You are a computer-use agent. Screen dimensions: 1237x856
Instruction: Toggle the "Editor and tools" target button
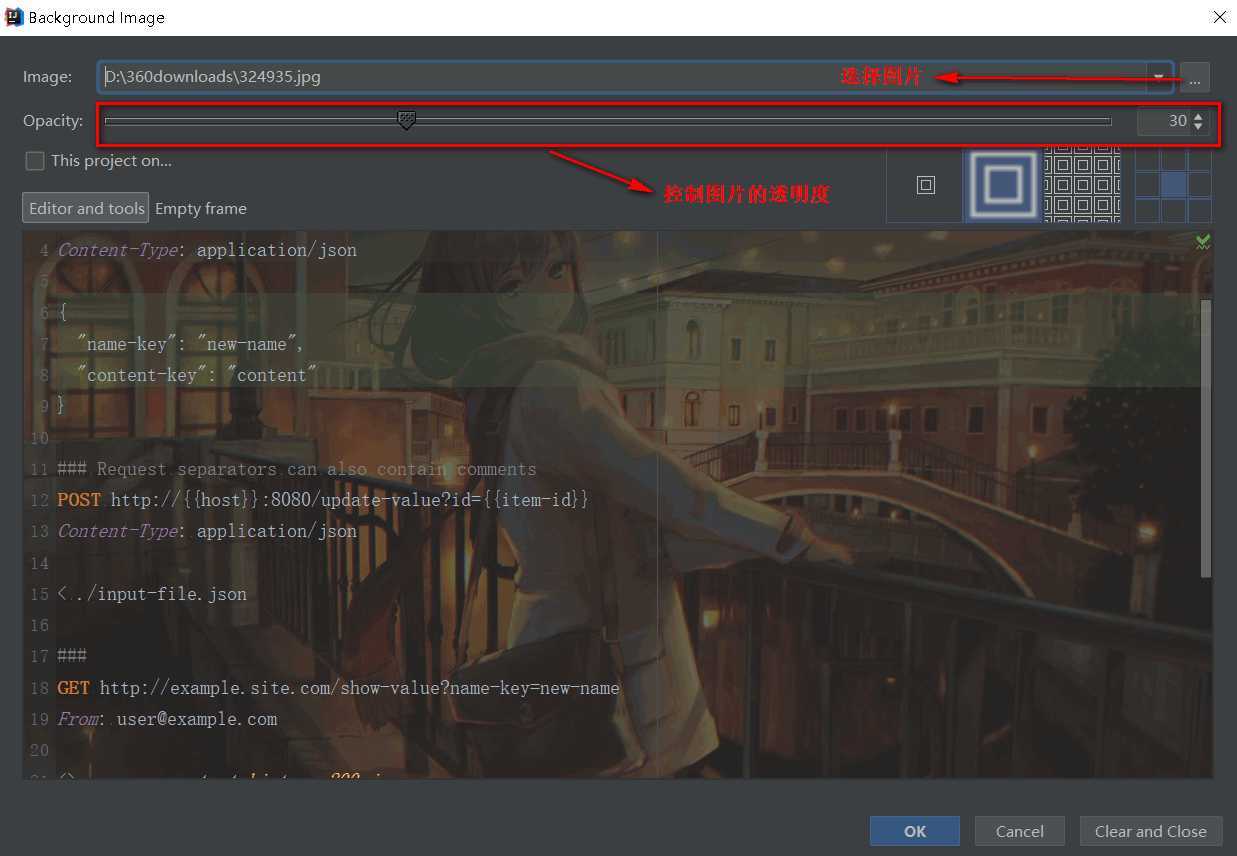[x=86, y=208]
